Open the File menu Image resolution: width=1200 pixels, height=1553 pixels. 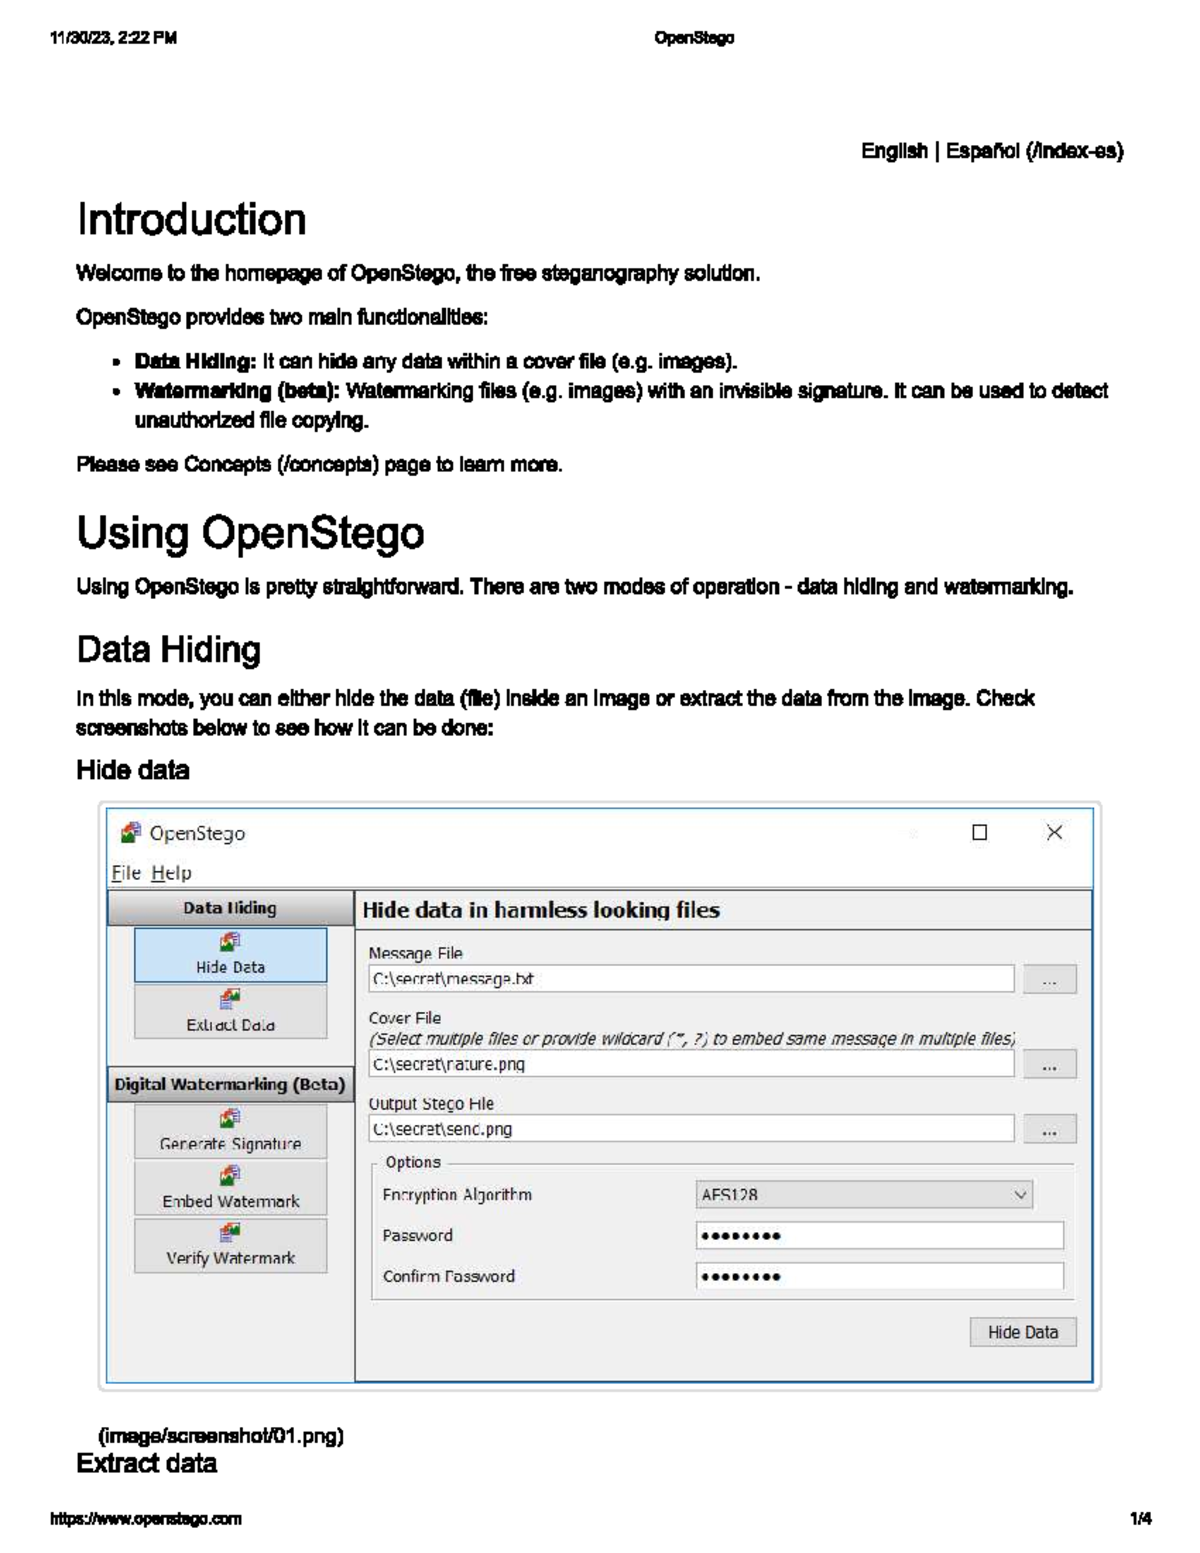126,873
